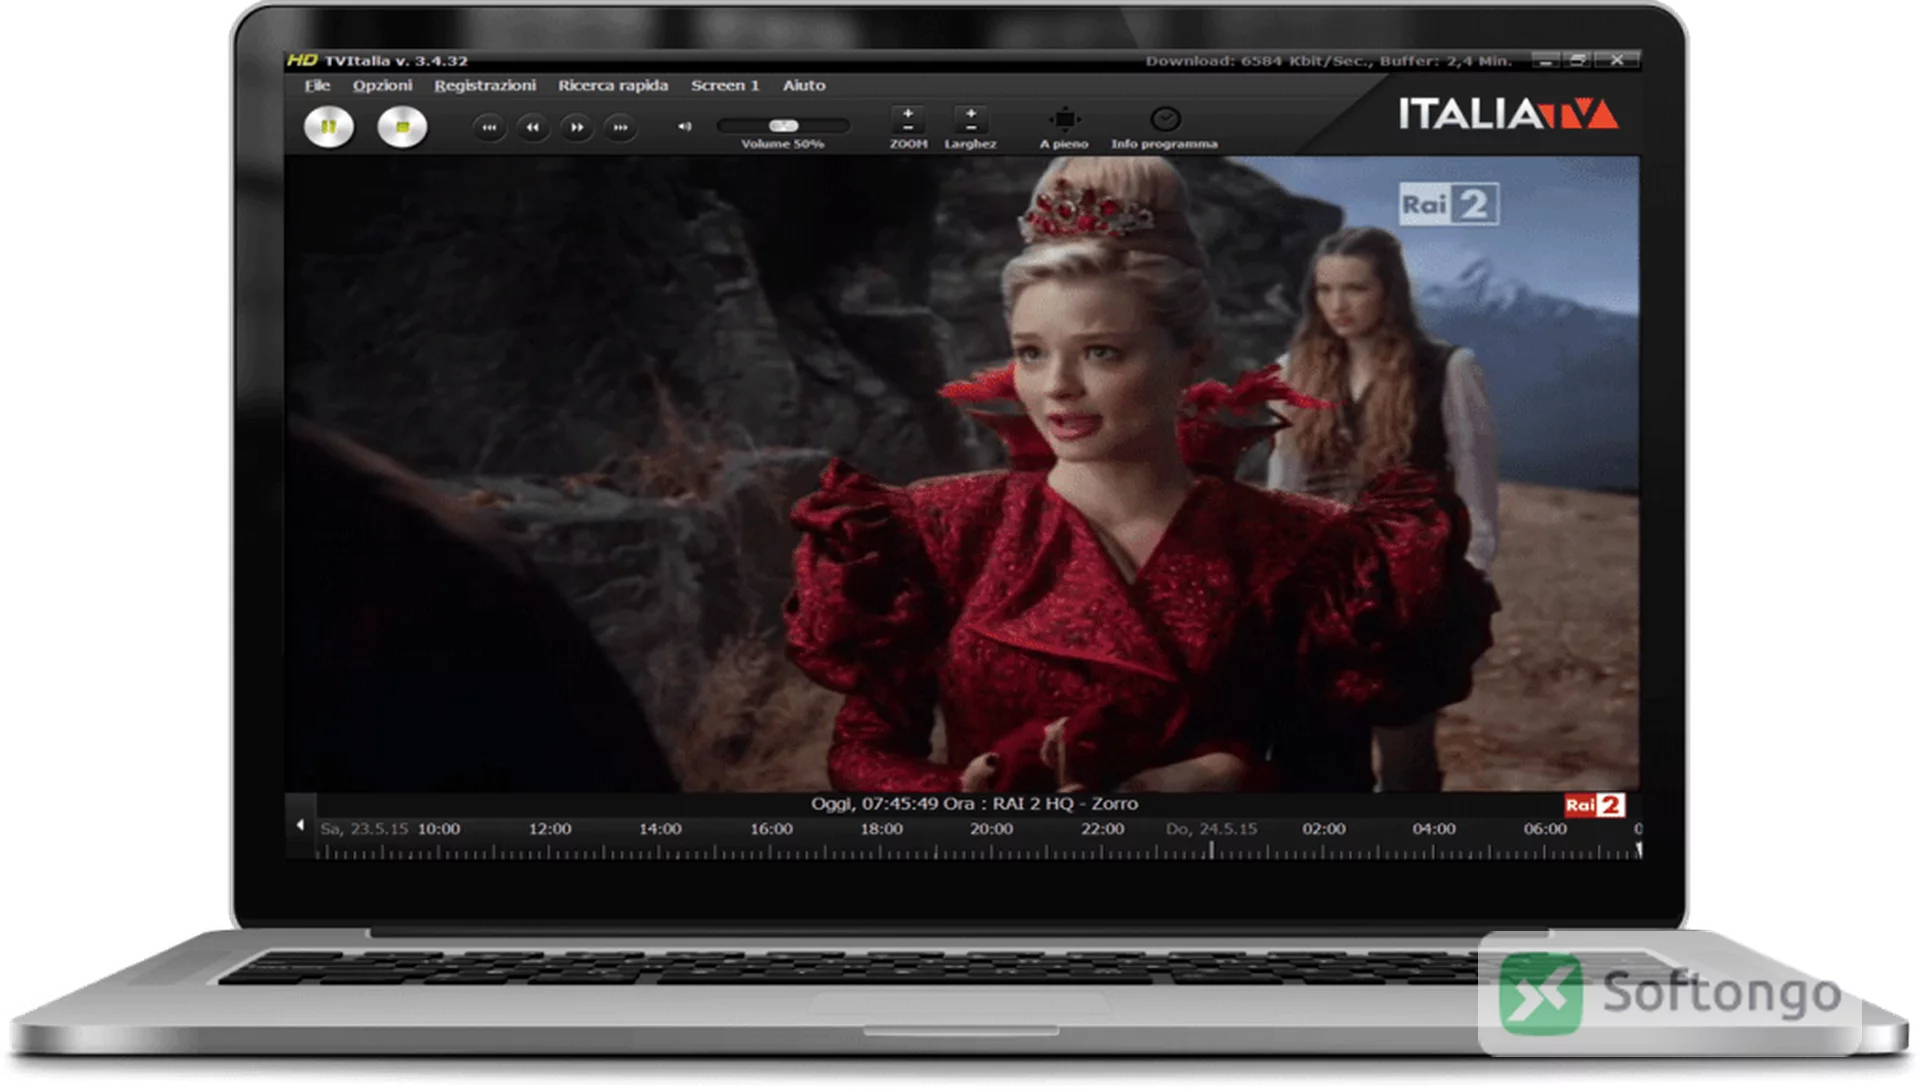Decrease Larghez width with its minus button

[970, 128]
